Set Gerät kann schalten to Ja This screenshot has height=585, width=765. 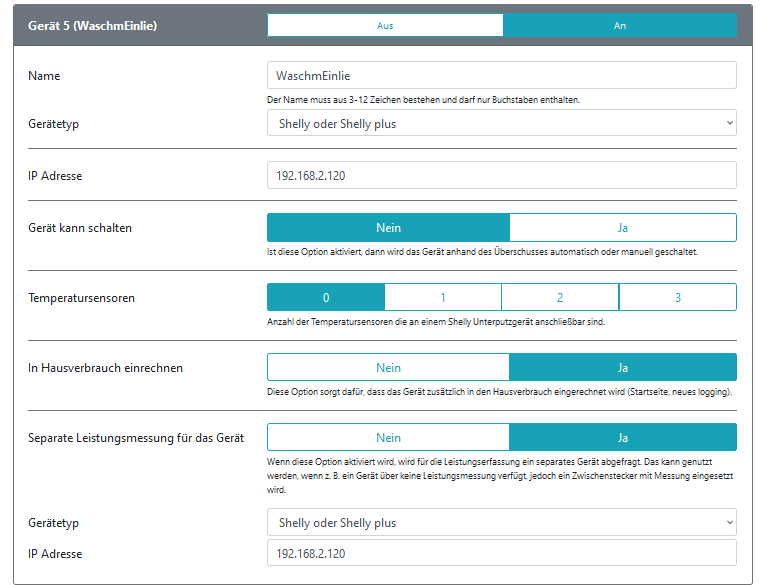tap(623, 227)
